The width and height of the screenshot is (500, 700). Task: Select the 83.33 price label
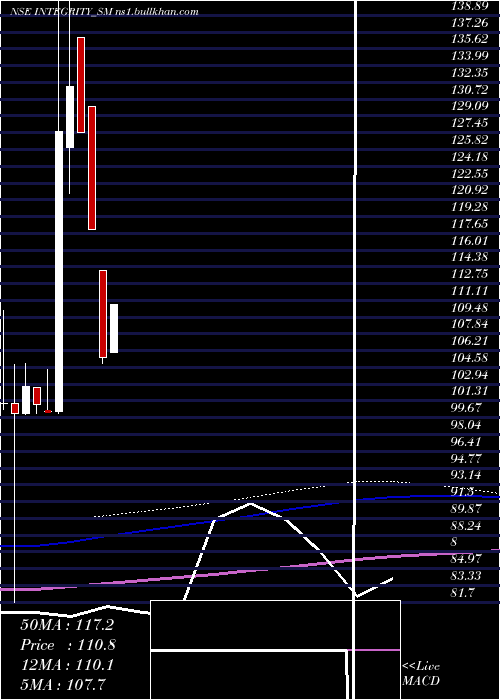467,576
